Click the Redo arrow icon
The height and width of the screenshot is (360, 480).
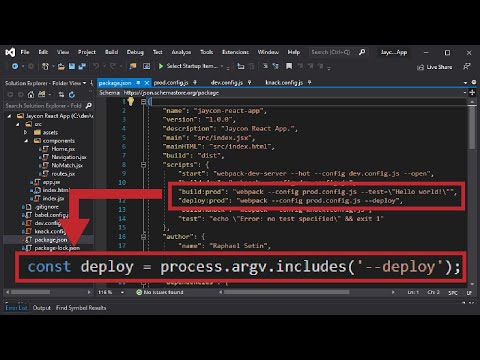click(x=113, y=66)
